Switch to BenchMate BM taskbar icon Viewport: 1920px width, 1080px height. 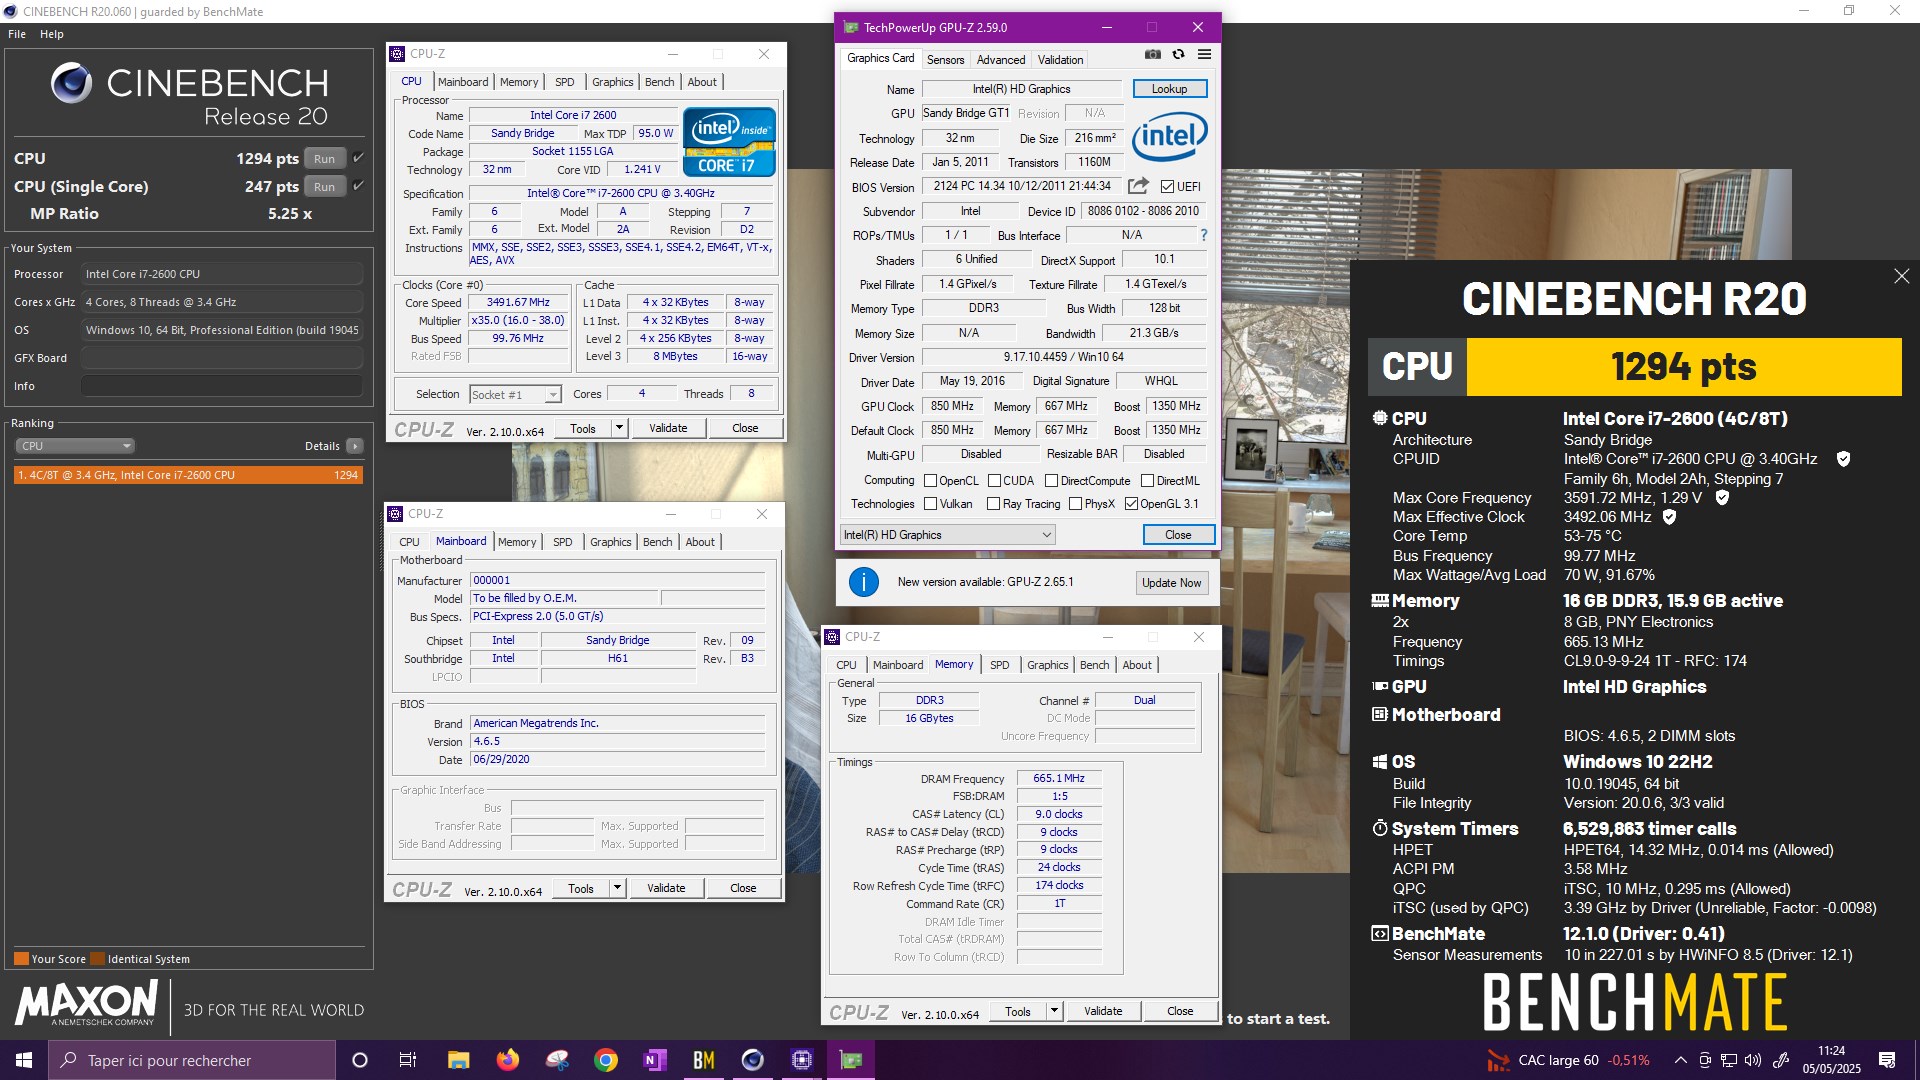(x=704, y=1060)
